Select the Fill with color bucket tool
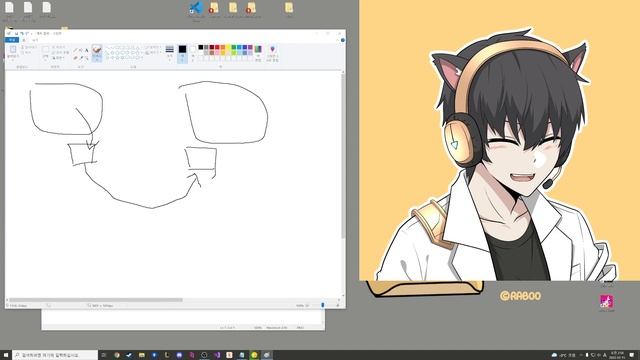640x360 pixels. (81, 50)
